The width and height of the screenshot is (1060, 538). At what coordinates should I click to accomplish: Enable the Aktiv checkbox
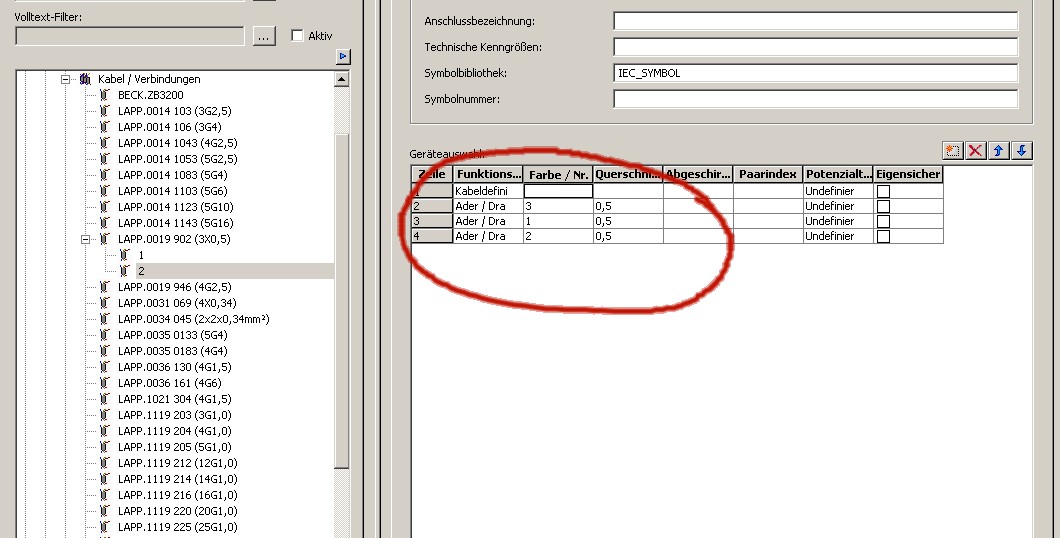[297, 35]
